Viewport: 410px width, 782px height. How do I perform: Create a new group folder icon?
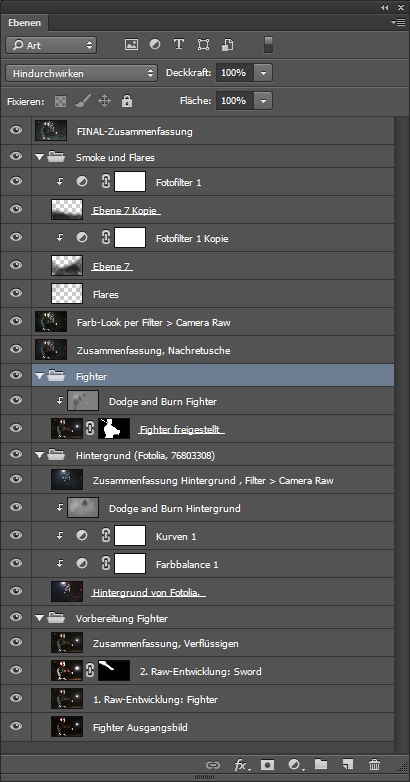(321, 764)
